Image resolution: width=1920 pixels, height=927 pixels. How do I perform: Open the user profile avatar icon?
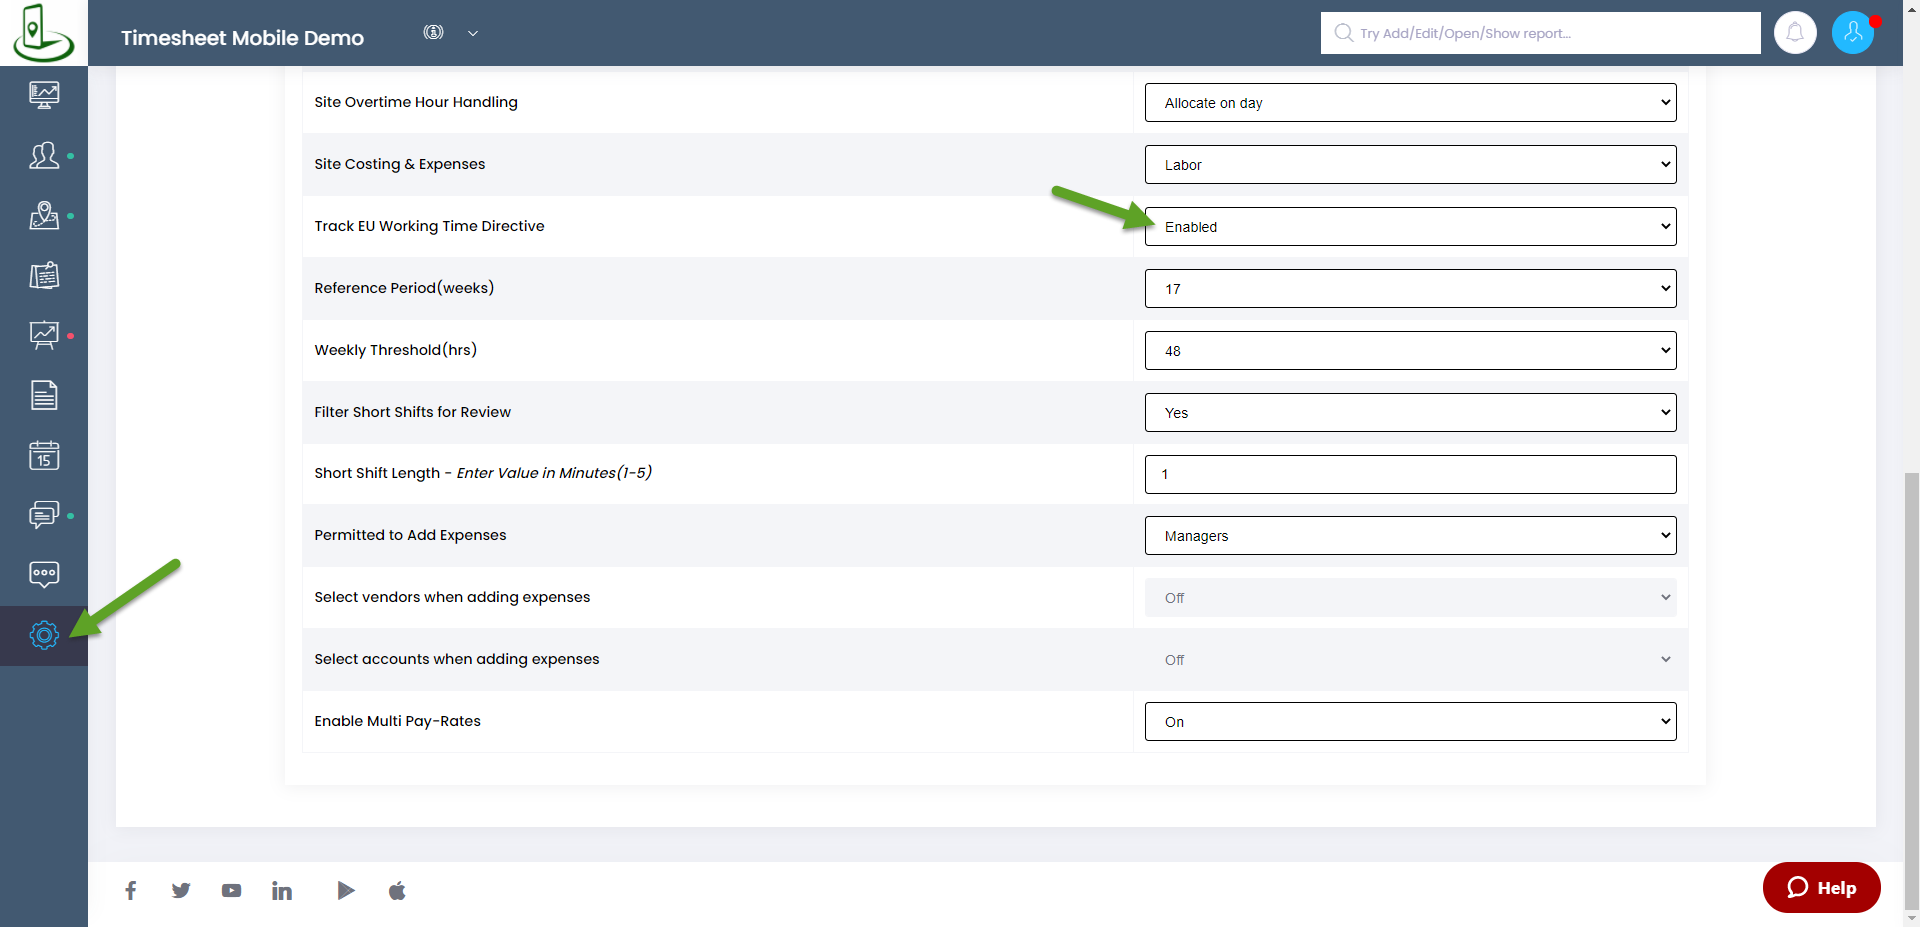pyautogui.click(x=1852, y=33)
